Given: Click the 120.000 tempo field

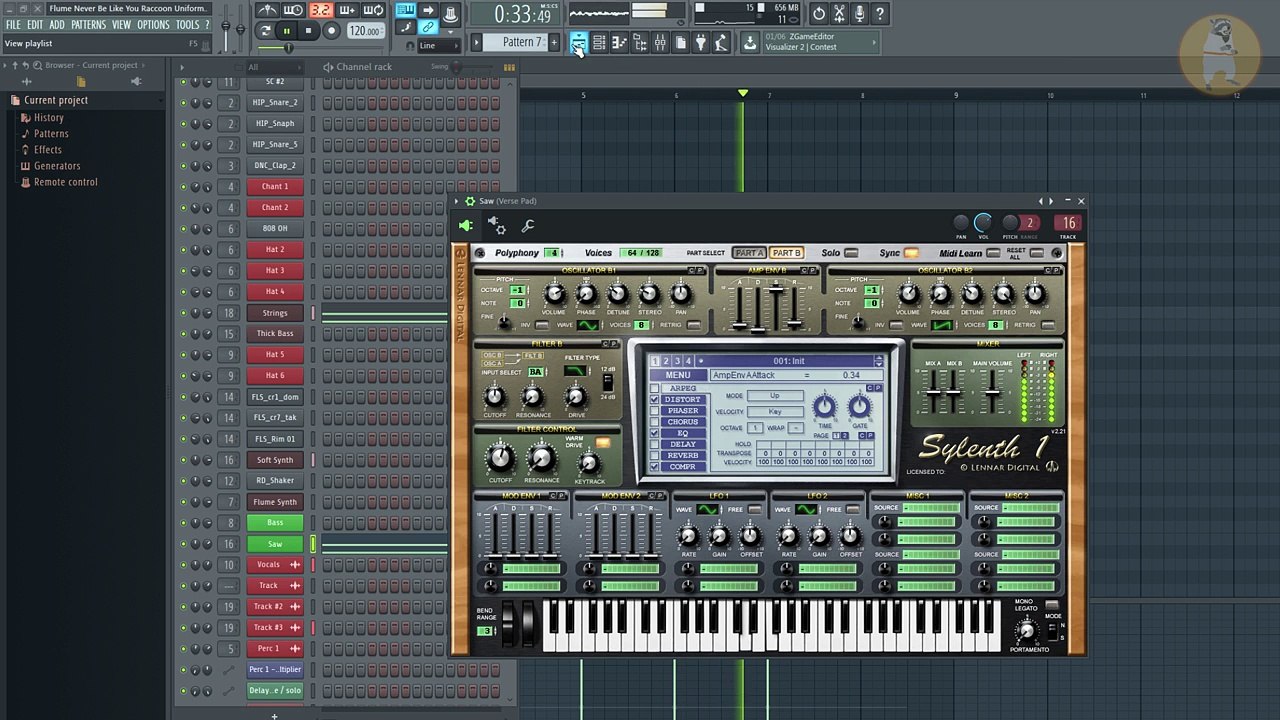Looking at the screenshot, I should 364,31.
